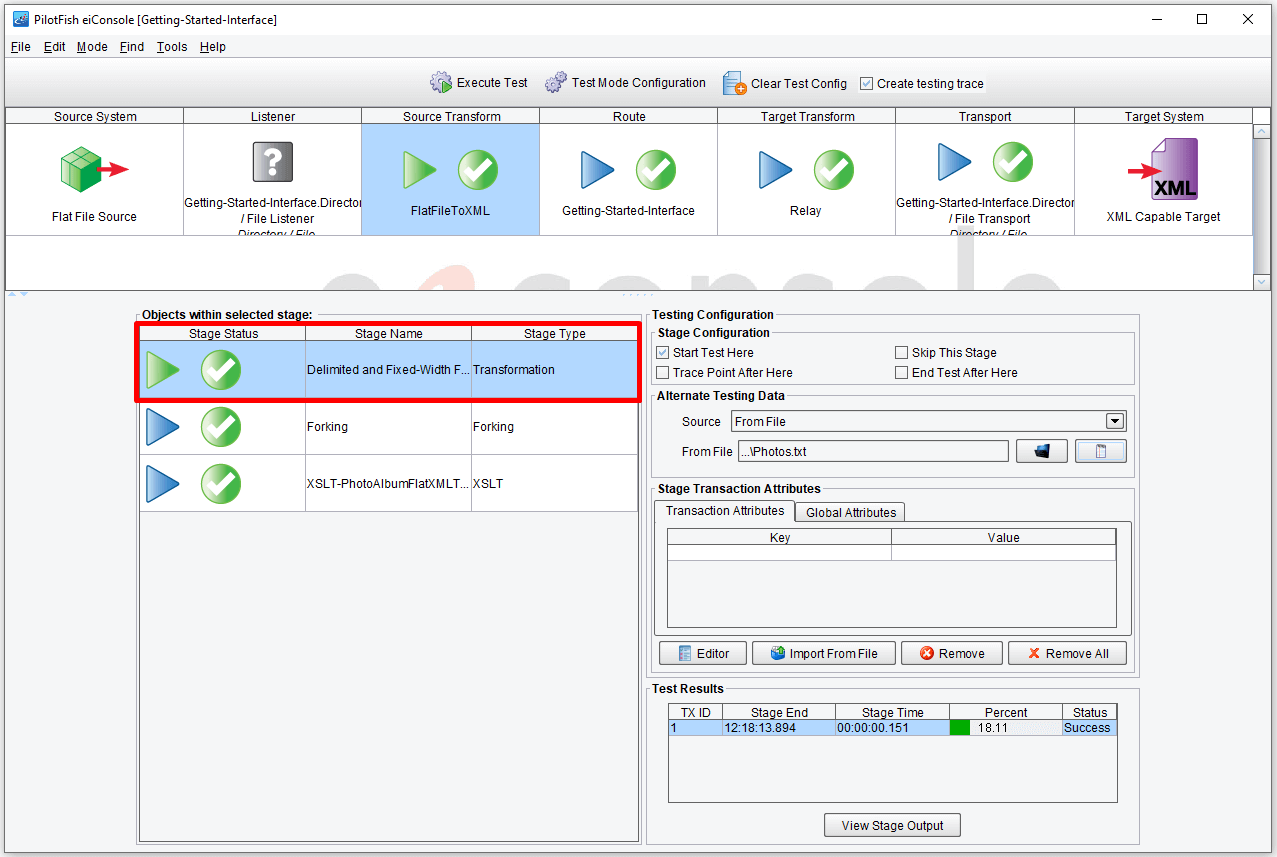Click the Stage End column header

point(779,713)
